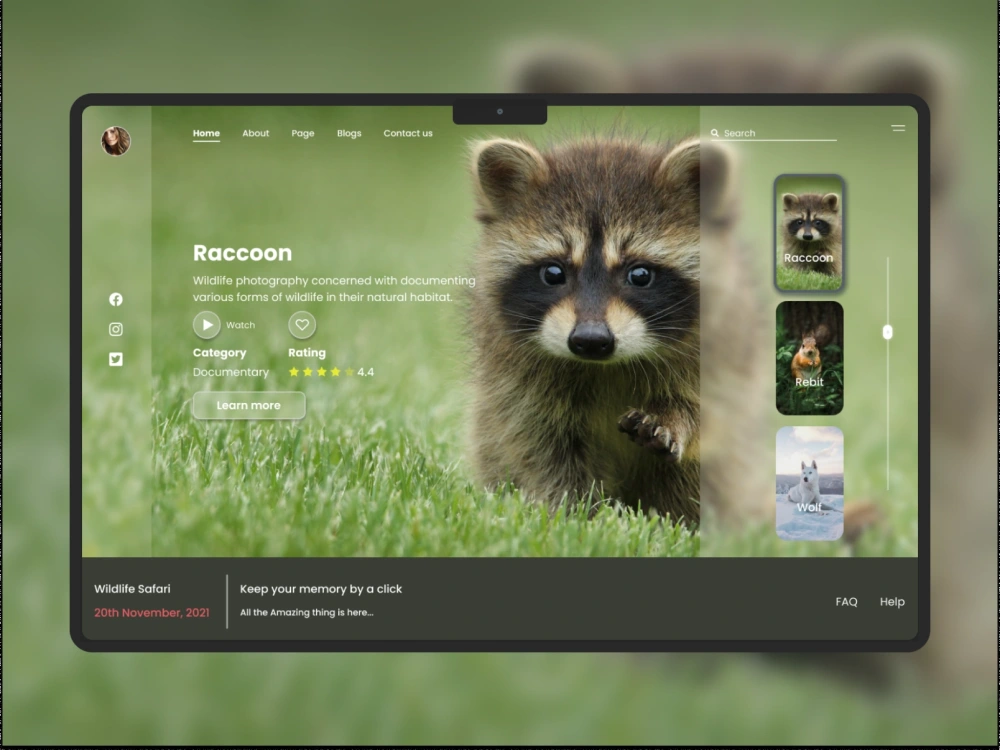The image size is (1000, 750).
Task: Click the Learn more button
Action: 249,406
